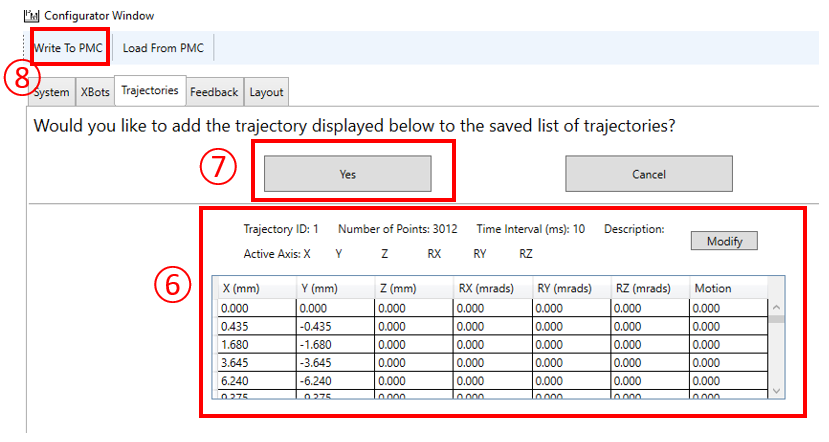
Task: Open the Layout tab
Action: (x=266, y=92)
